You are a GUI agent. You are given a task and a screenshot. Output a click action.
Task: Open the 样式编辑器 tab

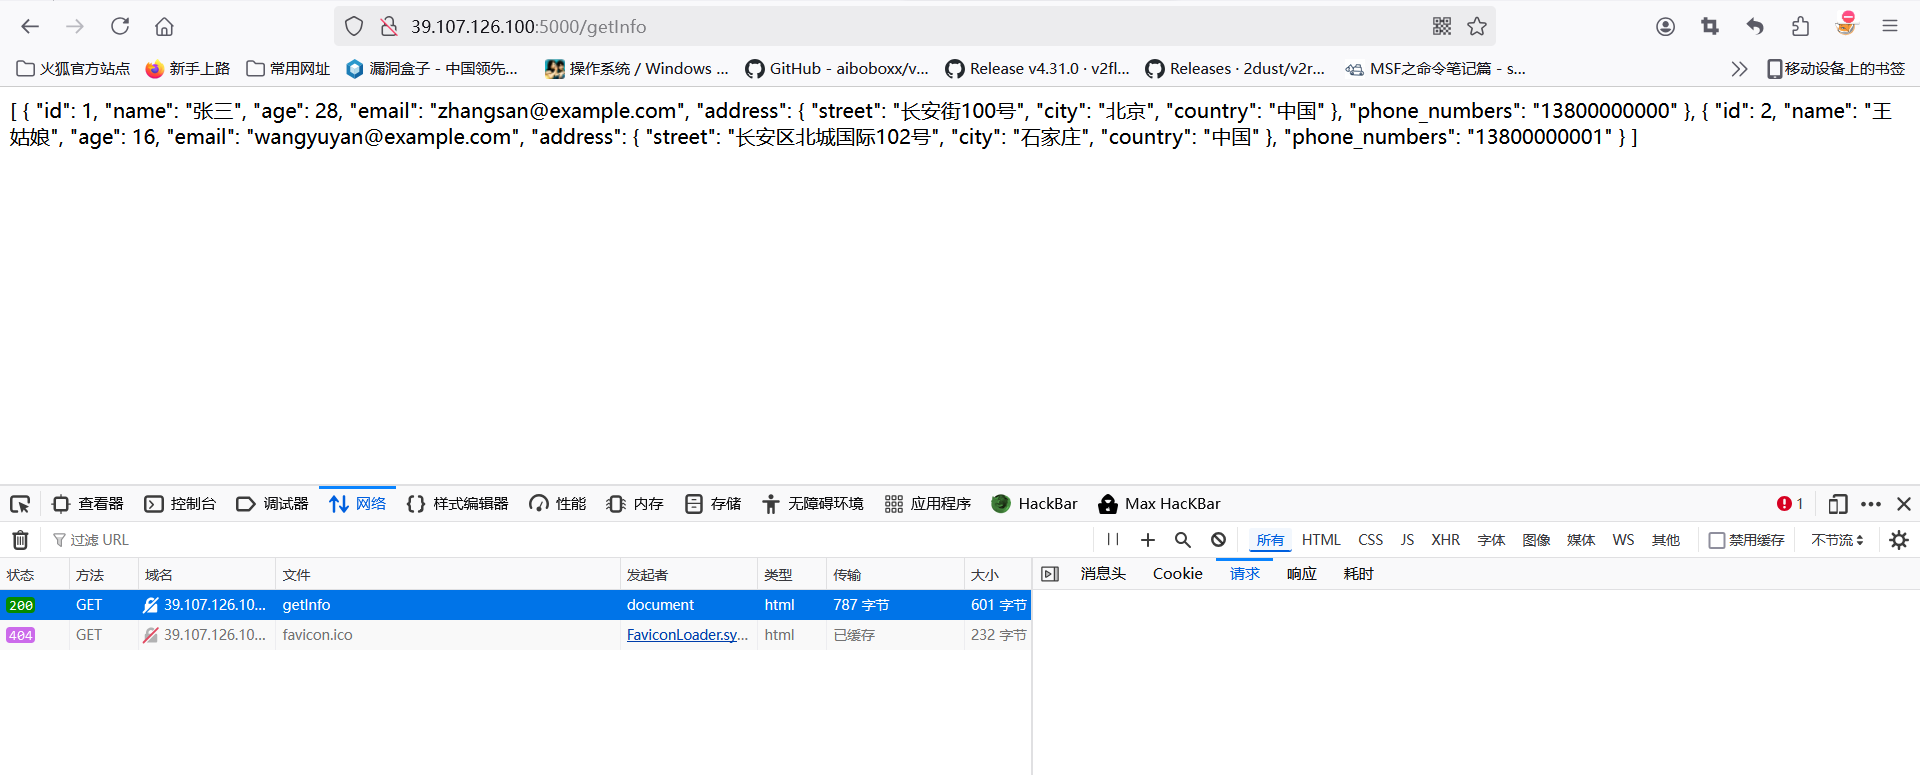(458, 504)
